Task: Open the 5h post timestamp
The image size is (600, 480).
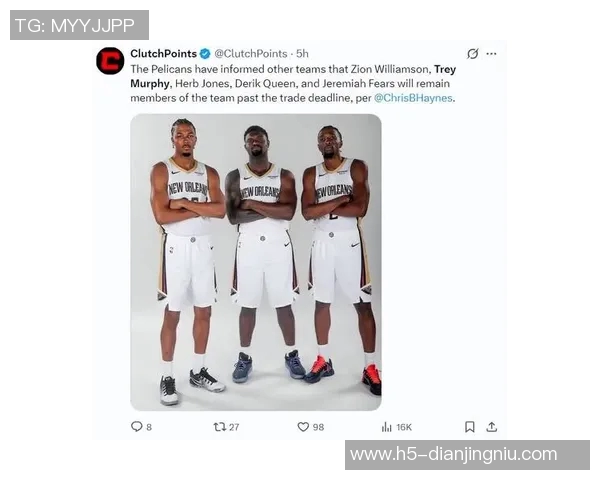Action: click(x=302, y=54)
